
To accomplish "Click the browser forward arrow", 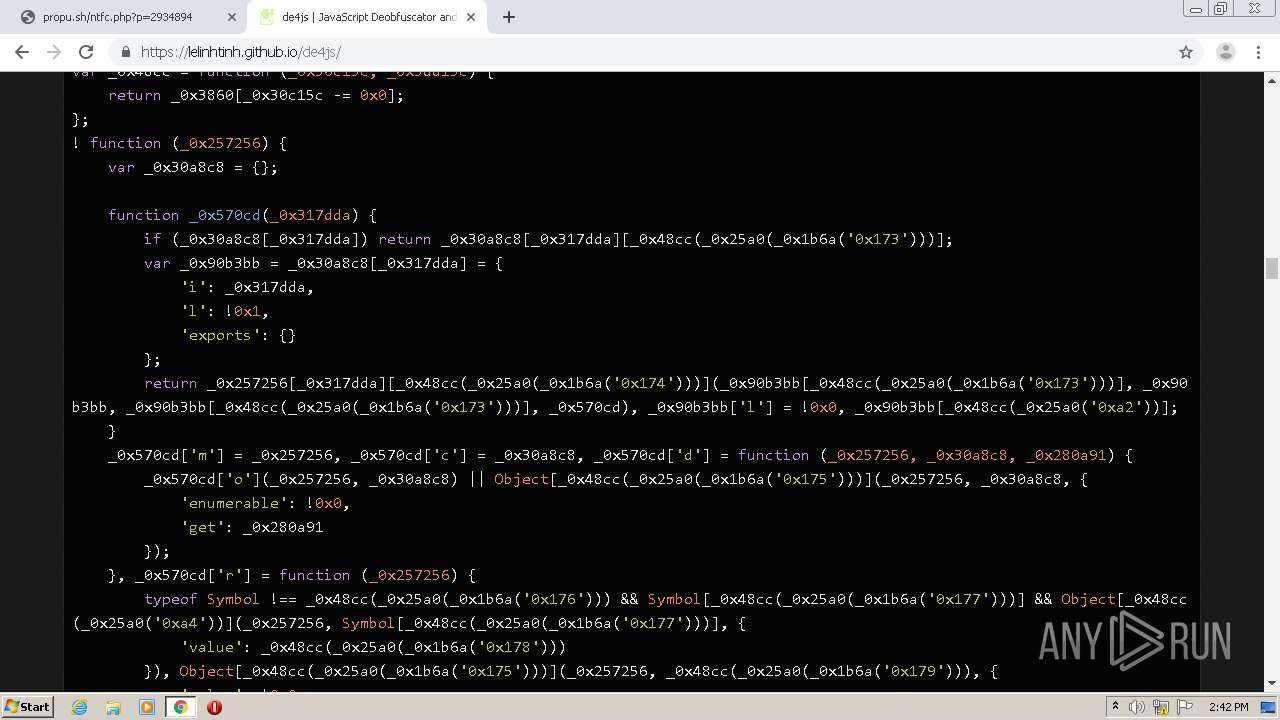I will (x=54, y=52).
